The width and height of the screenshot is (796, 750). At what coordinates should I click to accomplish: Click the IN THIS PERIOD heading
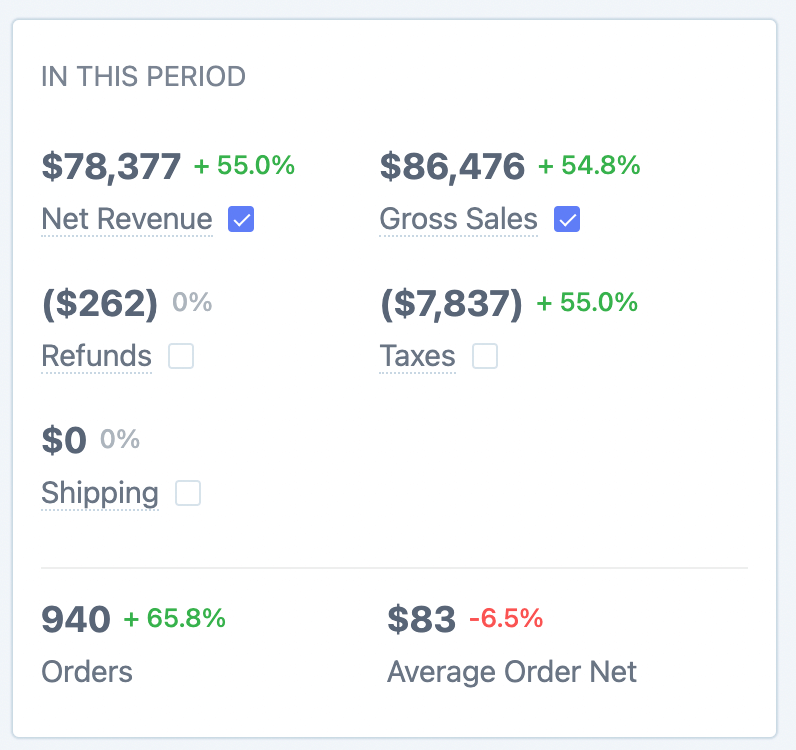point(143,77)
